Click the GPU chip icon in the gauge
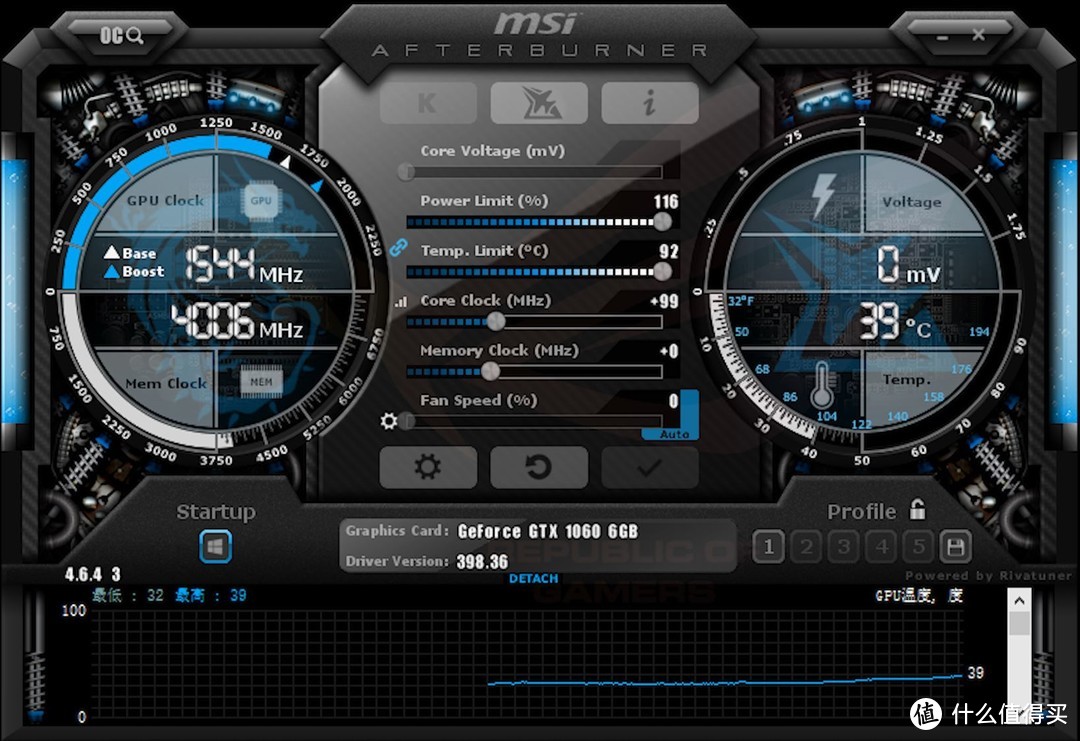This screenshot has width=1080, height=741. [x=260, y=201]
